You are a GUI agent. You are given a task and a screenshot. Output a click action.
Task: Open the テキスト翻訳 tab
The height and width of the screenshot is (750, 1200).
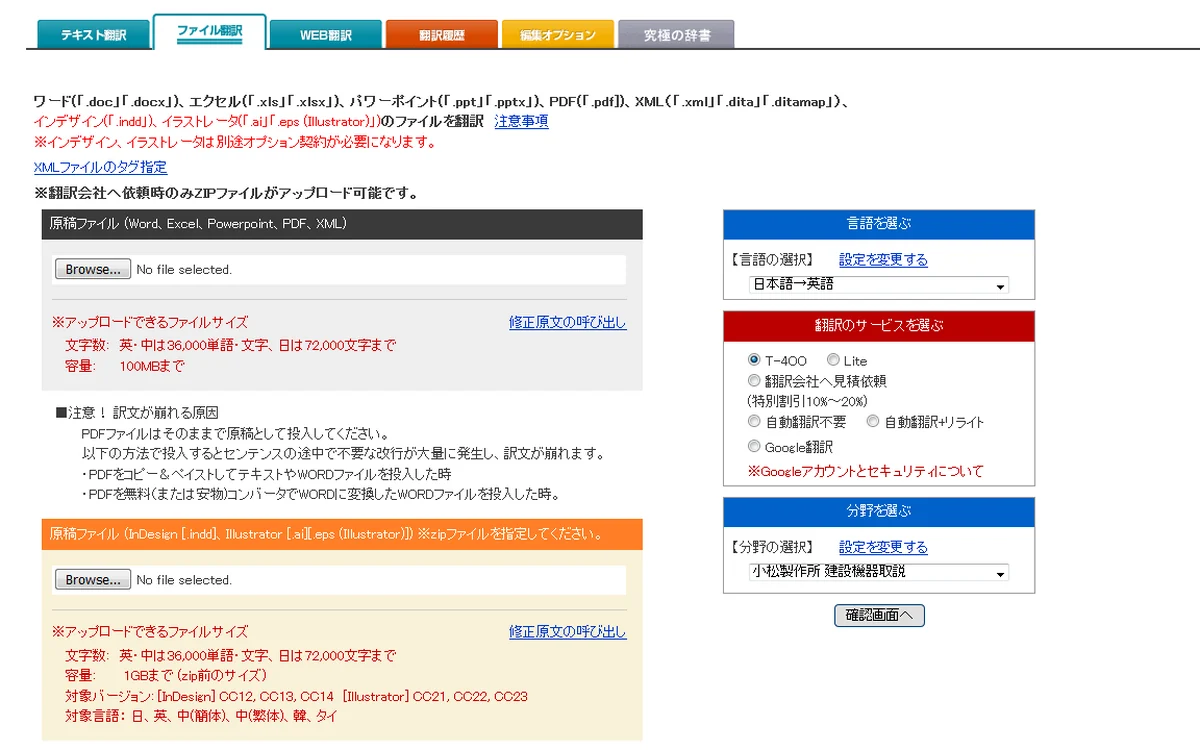94,35
